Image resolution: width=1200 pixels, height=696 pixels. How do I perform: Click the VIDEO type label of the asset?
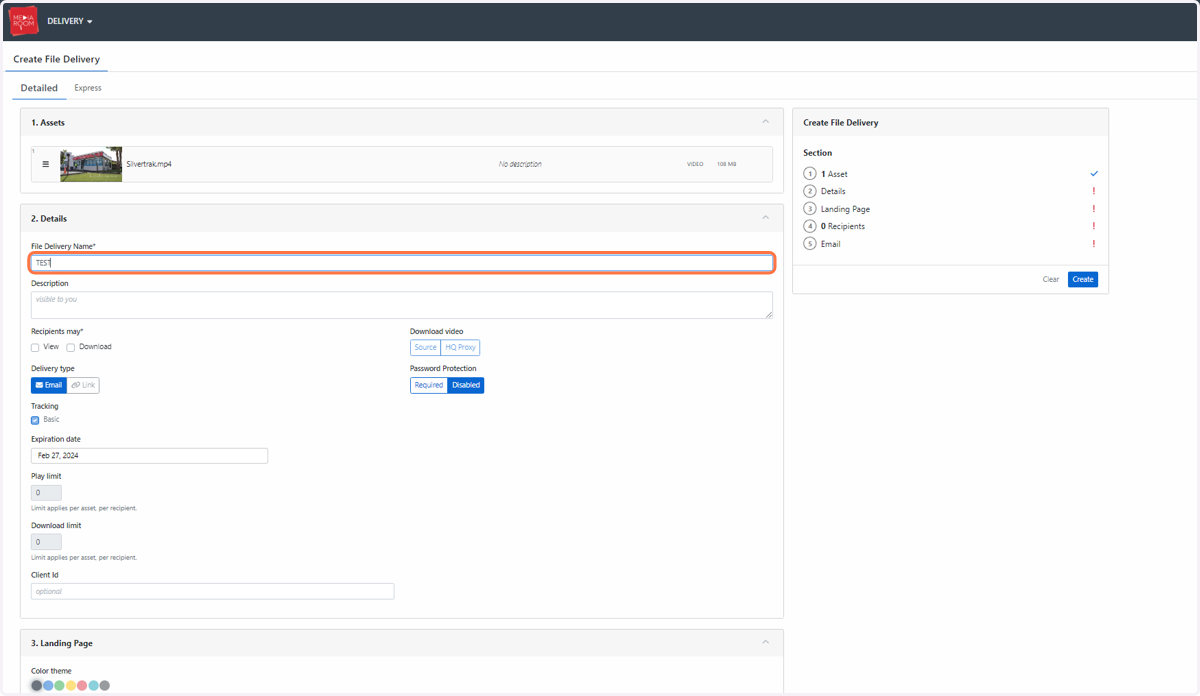click(695, 164)
